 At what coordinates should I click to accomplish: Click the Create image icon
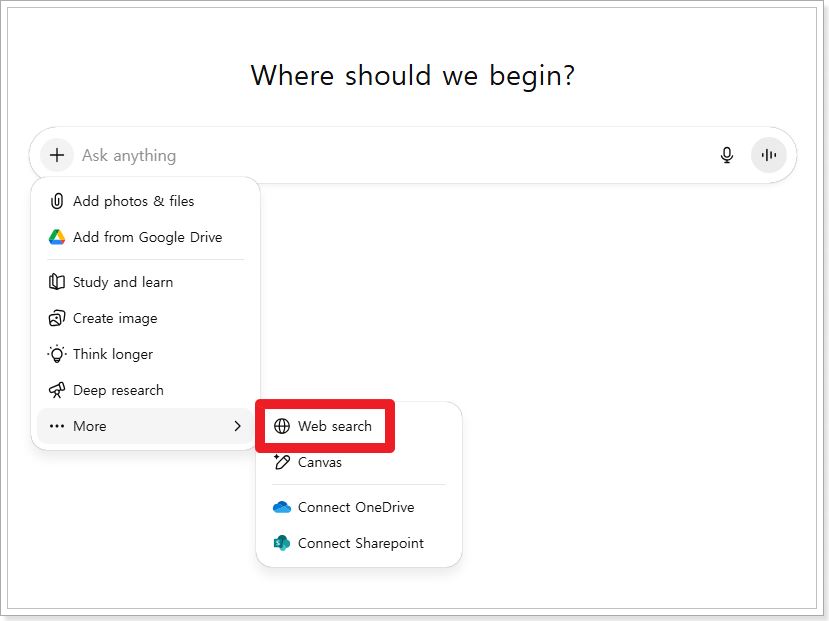coord(57,318)
